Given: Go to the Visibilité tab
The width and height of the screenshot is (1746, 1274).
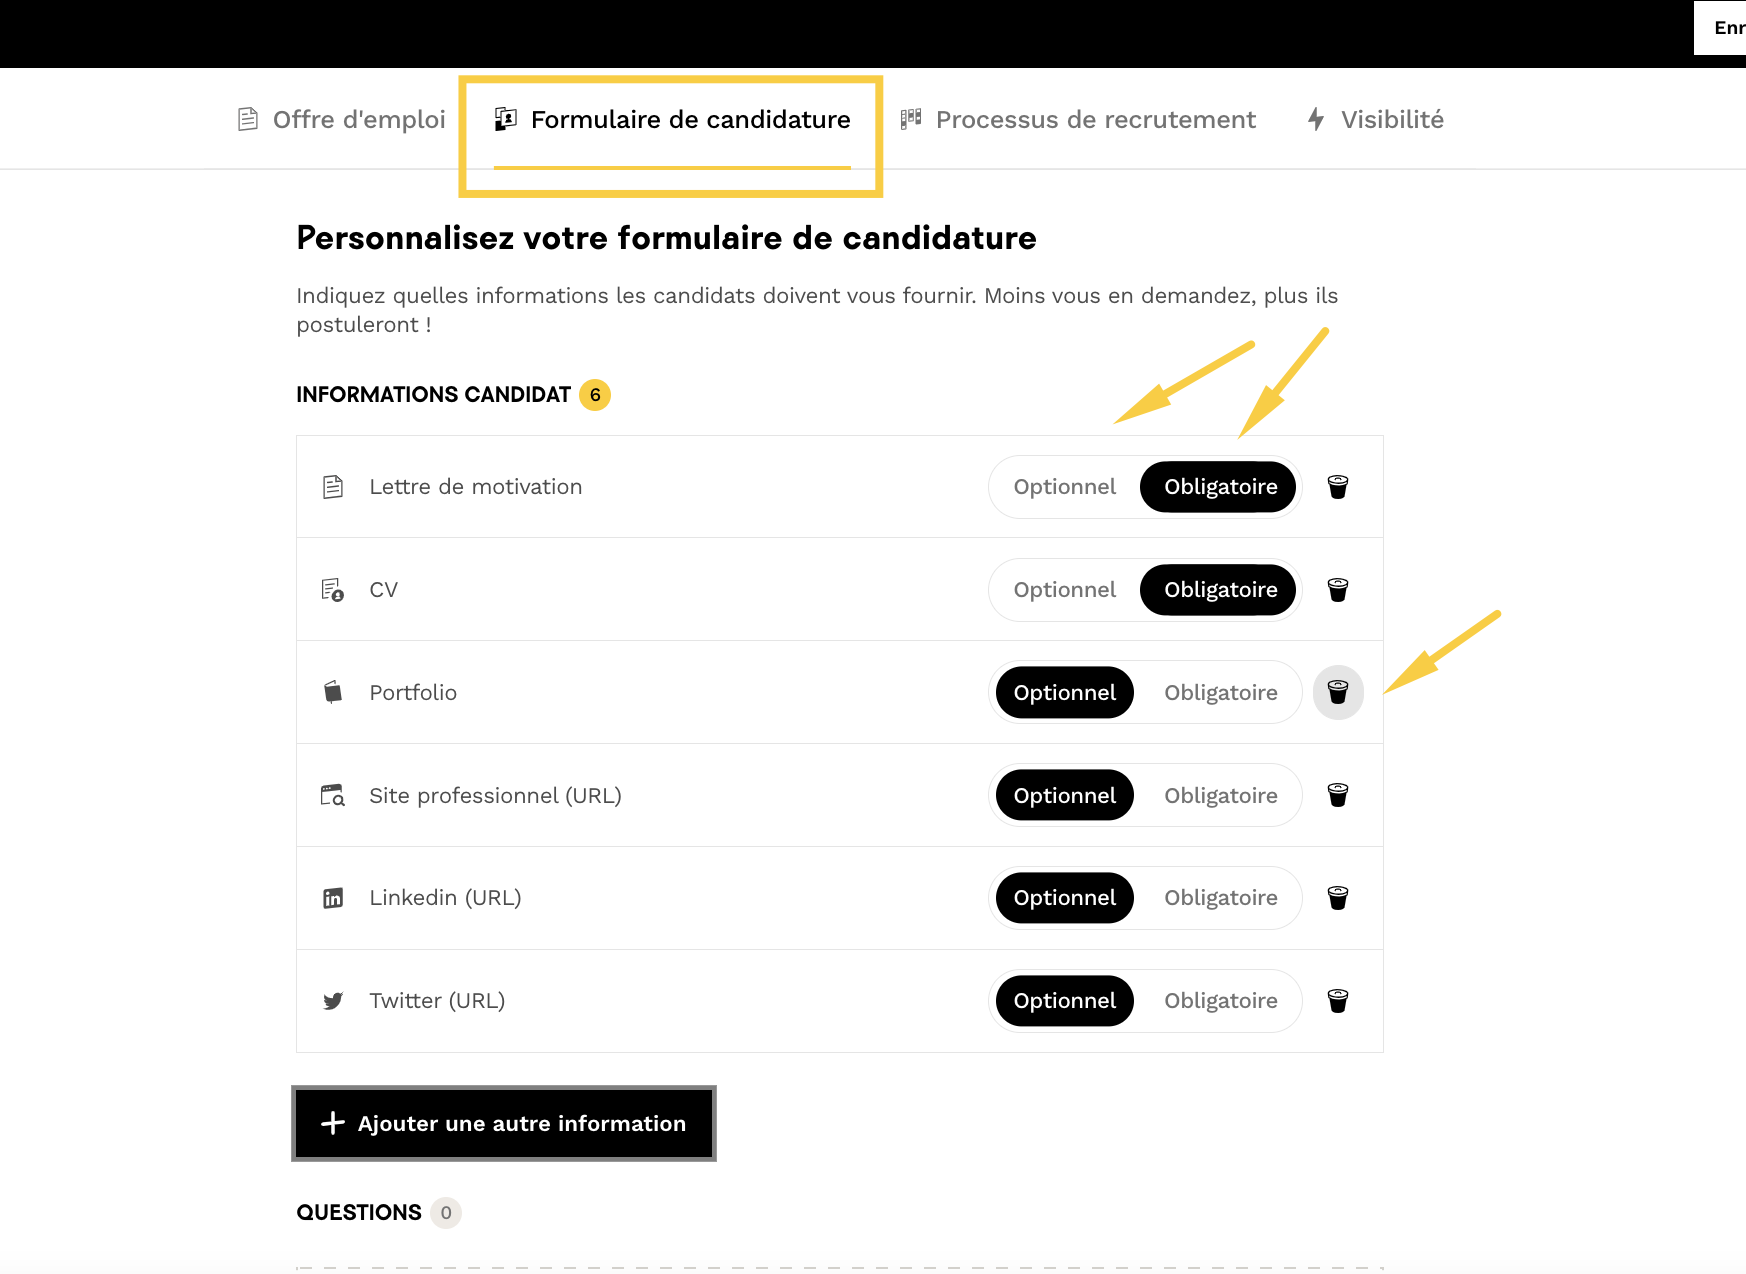Looking at the screenshot, I should coord(1376,120).
